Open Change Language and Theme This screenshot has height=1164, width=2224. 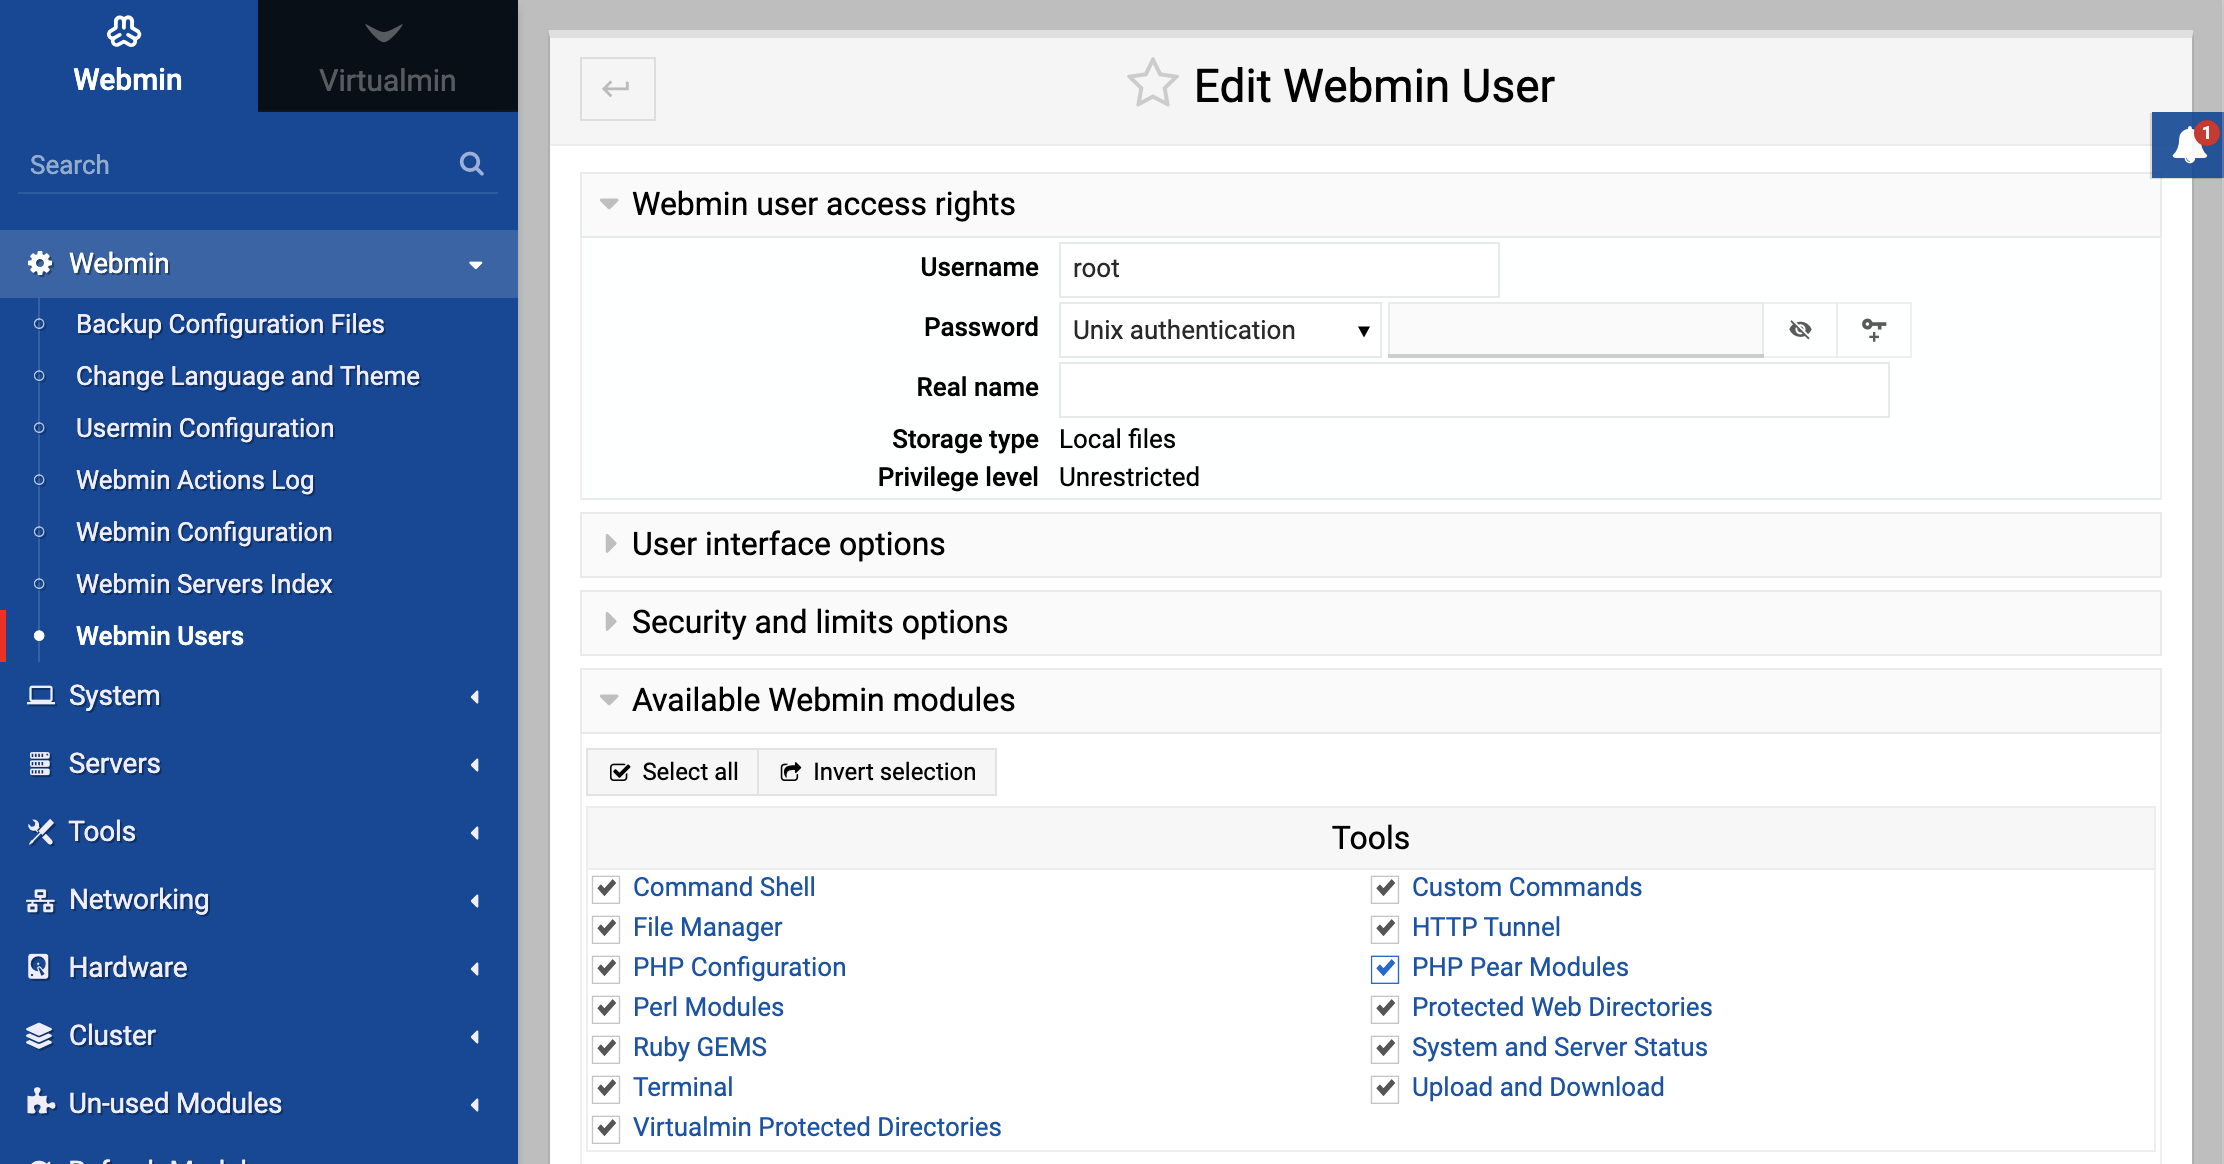248,376
